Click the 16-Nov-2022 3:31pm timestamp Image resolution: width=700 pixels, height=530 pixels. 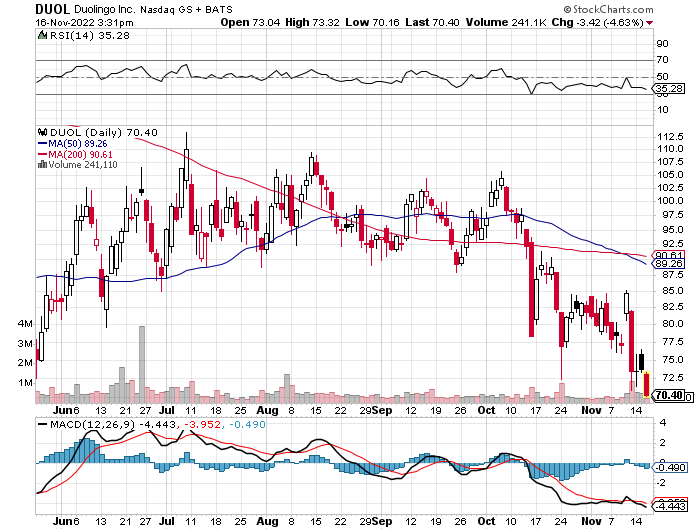coord(84,23)
